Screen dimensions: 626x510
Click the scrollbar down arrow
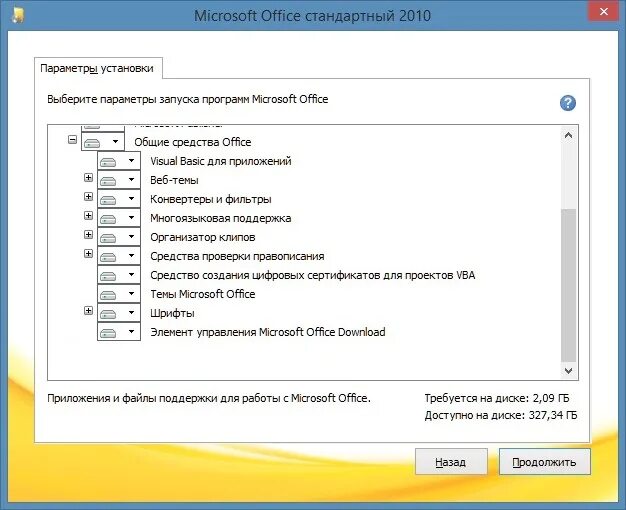coord(569,371)
